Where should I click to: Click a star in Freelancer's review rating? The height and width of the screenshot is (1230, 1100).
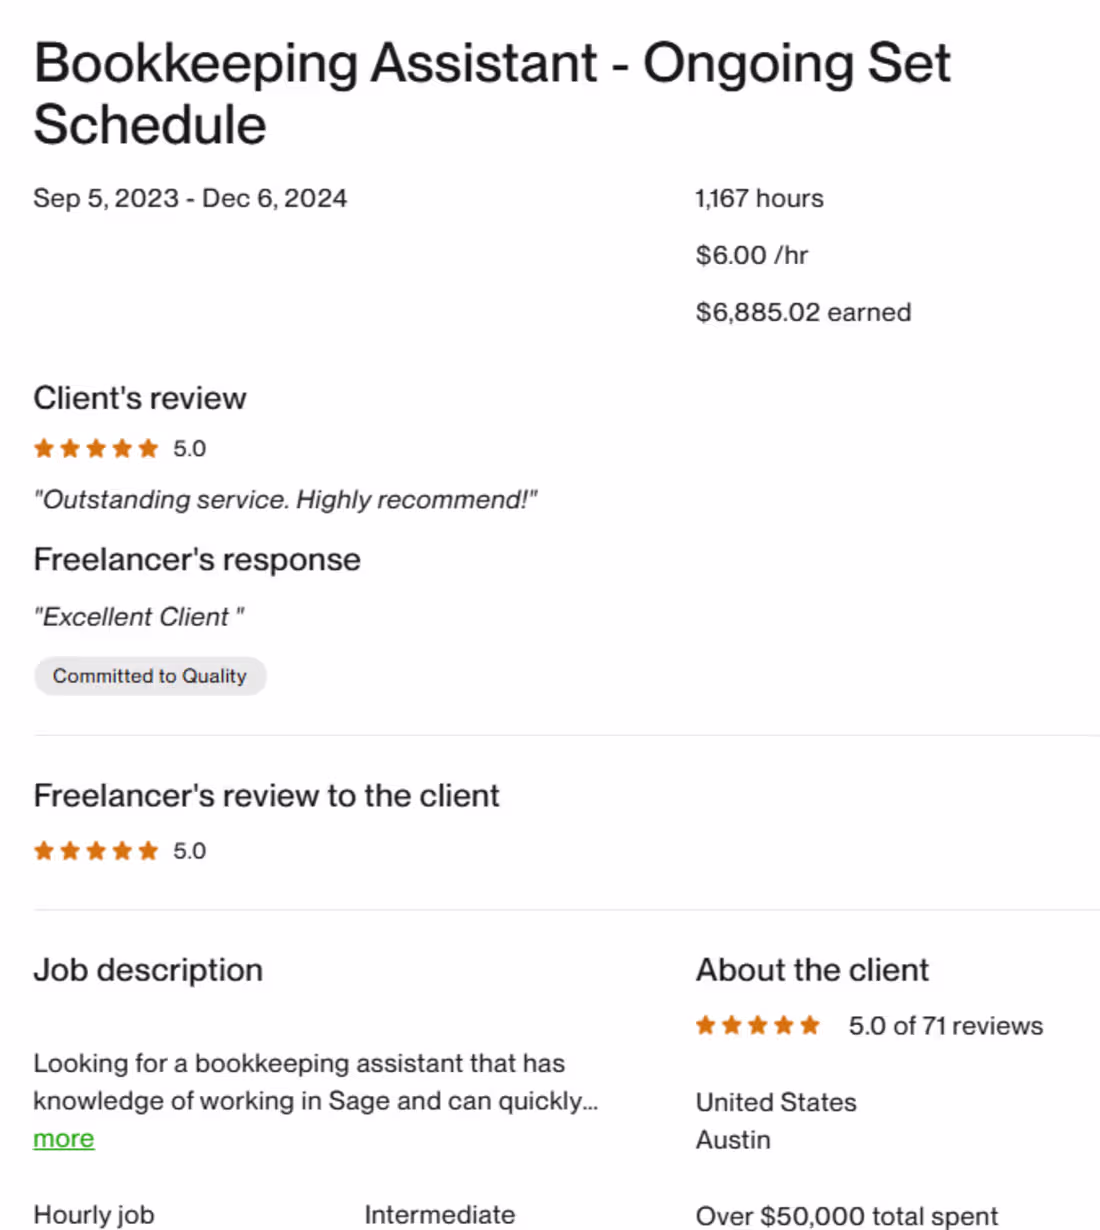(x=96, y=850)
